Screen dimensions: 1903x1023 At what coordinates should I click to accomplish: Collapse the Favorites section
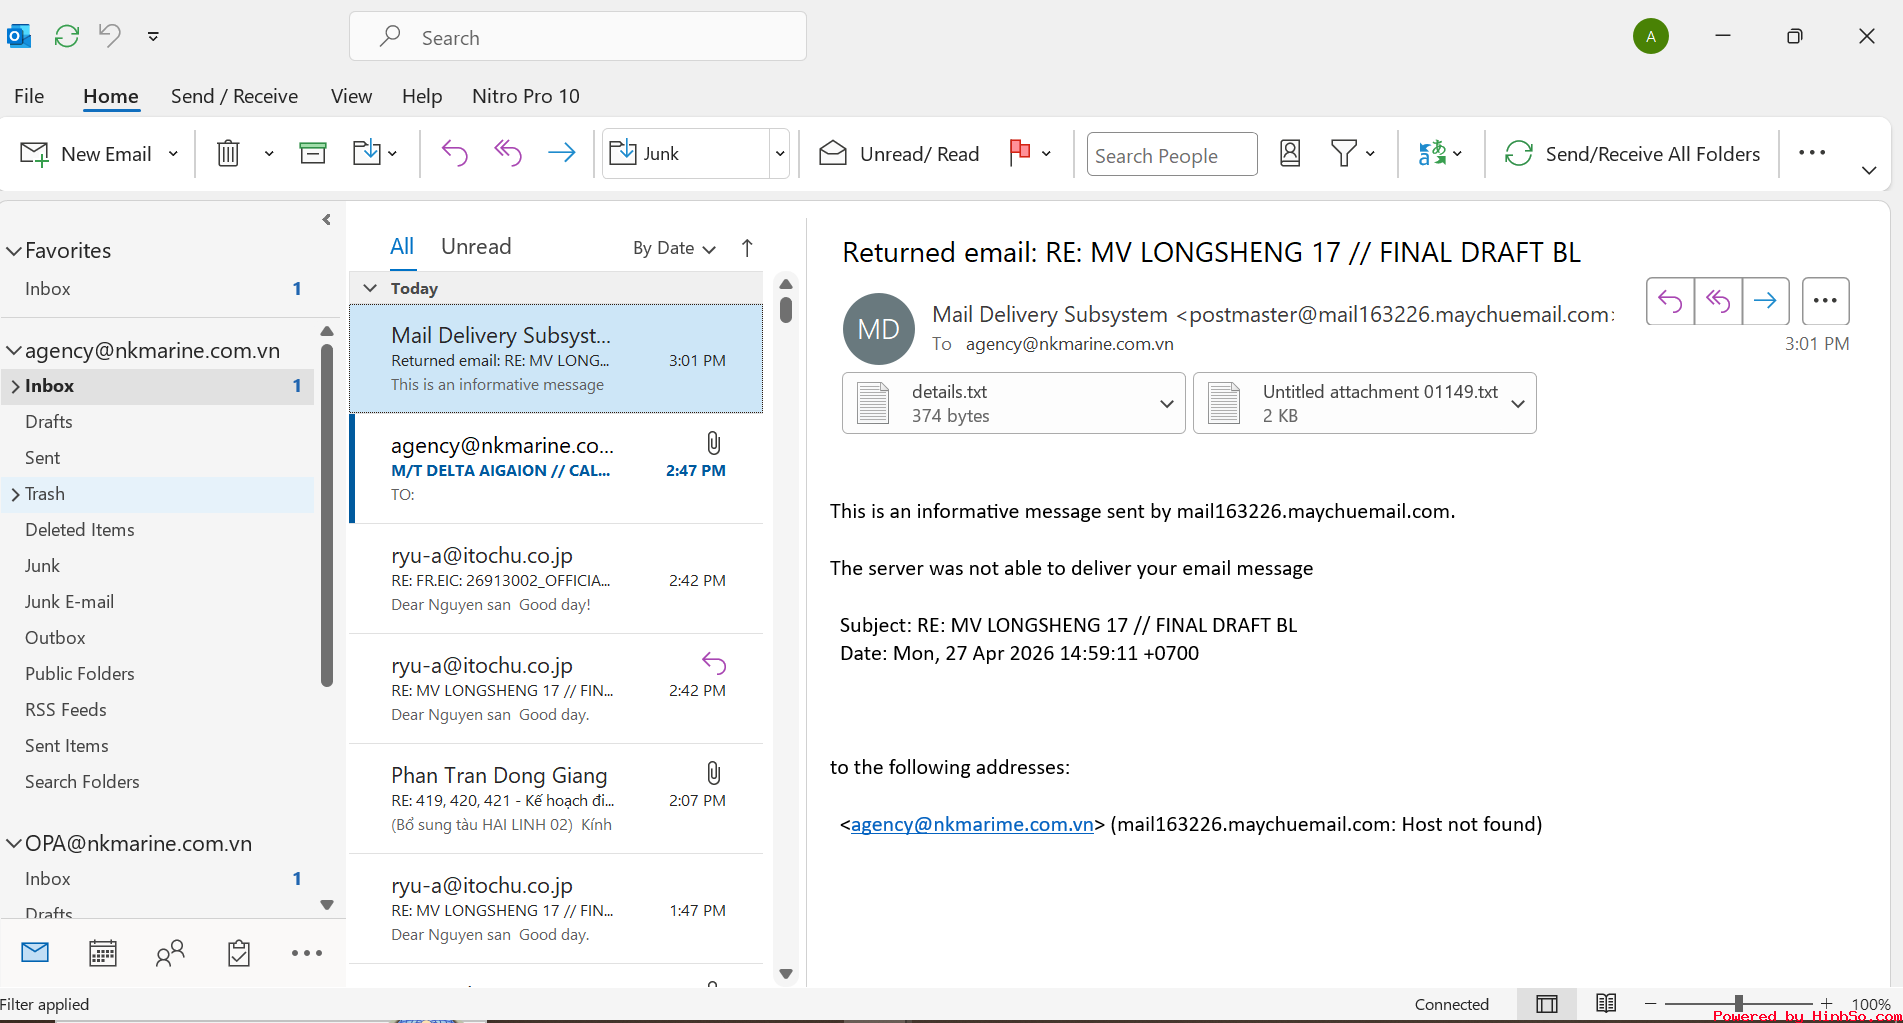pos(14,251)
